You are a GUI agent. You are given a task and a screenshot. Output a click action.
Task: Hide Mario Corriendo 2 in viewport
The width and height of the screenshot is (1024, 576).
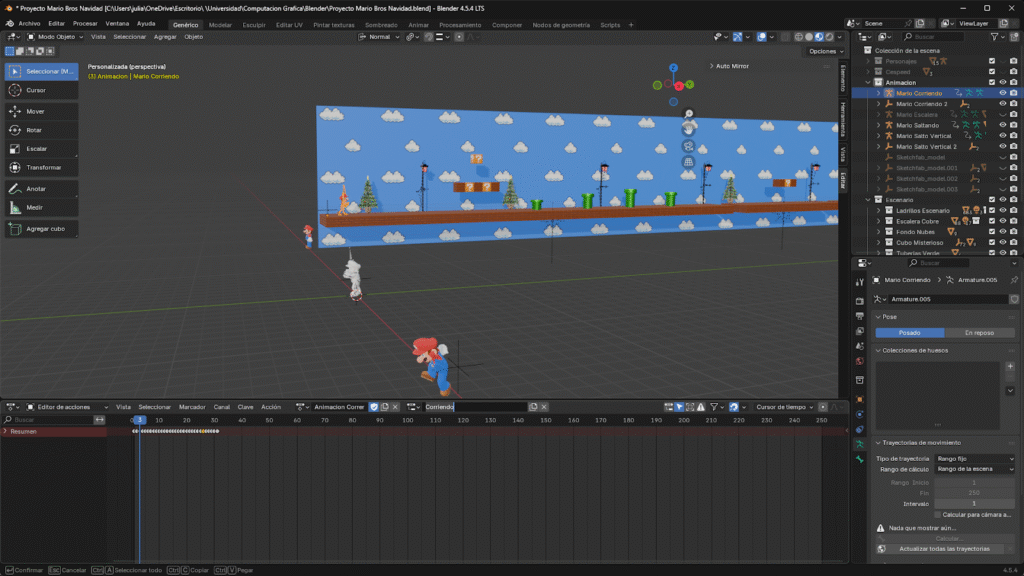(x=1002, y=104)
